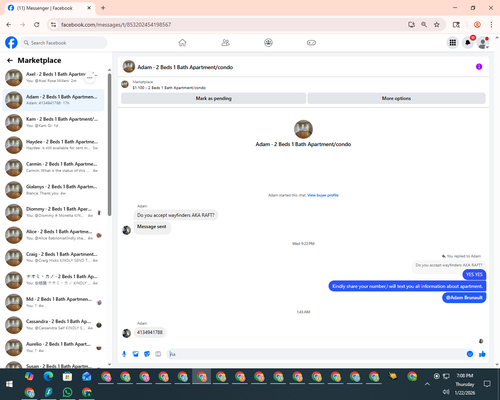
Task: Go back from Marketplace chats list
Action: (10, 60)
